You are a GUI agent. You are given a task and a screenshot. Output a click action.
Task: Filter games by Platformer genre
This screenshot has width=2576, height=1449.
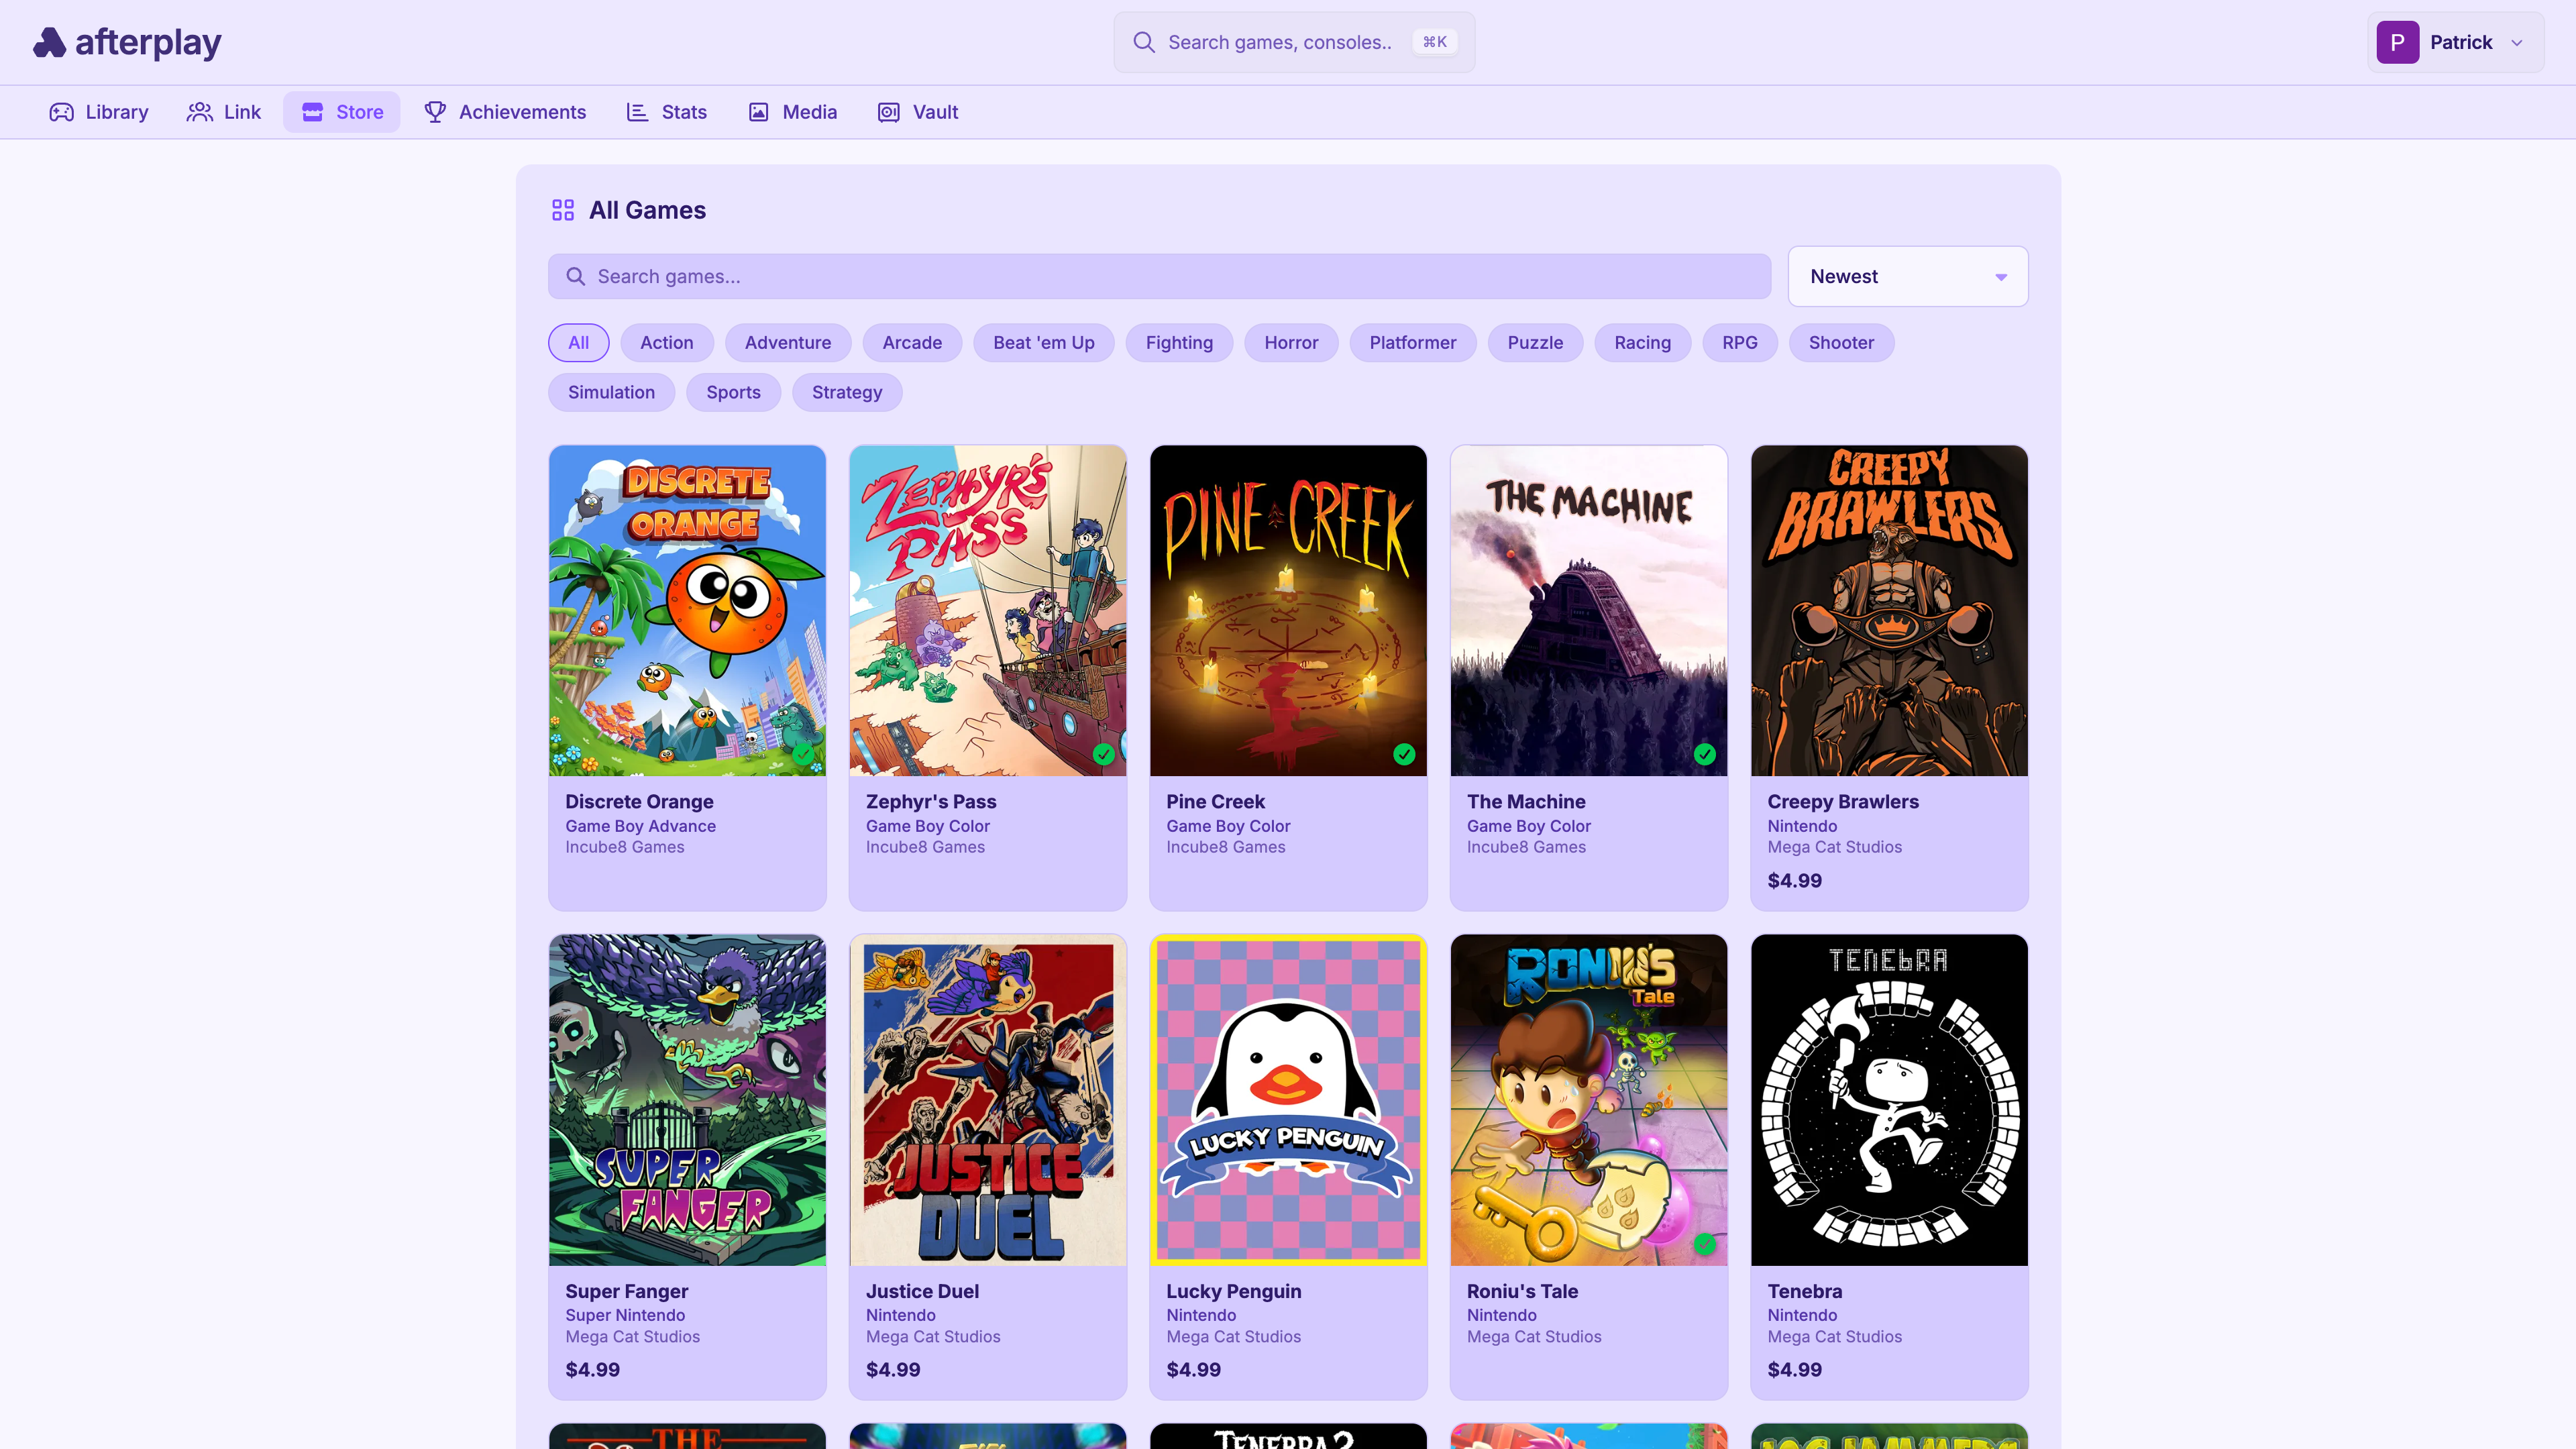point(1412,343)
